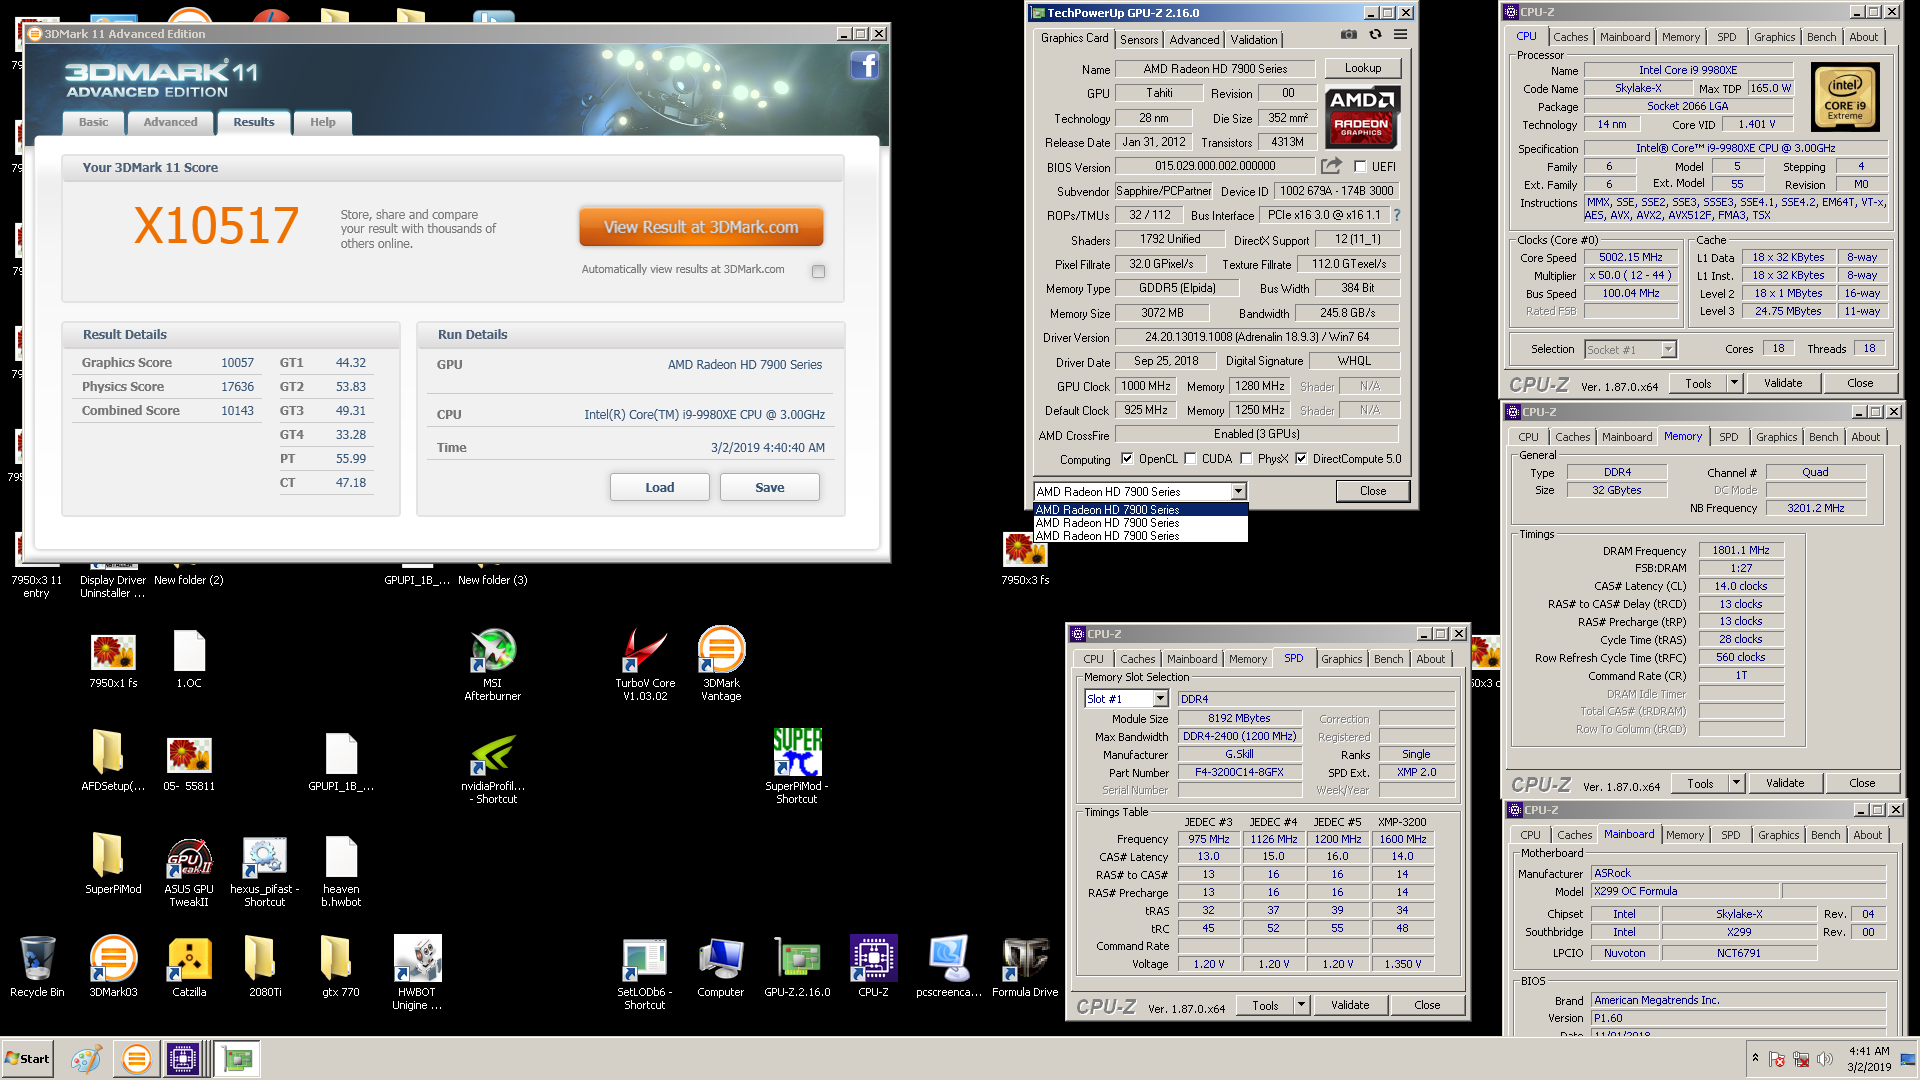Expand Tools dropdown arrow in CPU-Z Memory window

point(1736,783)
